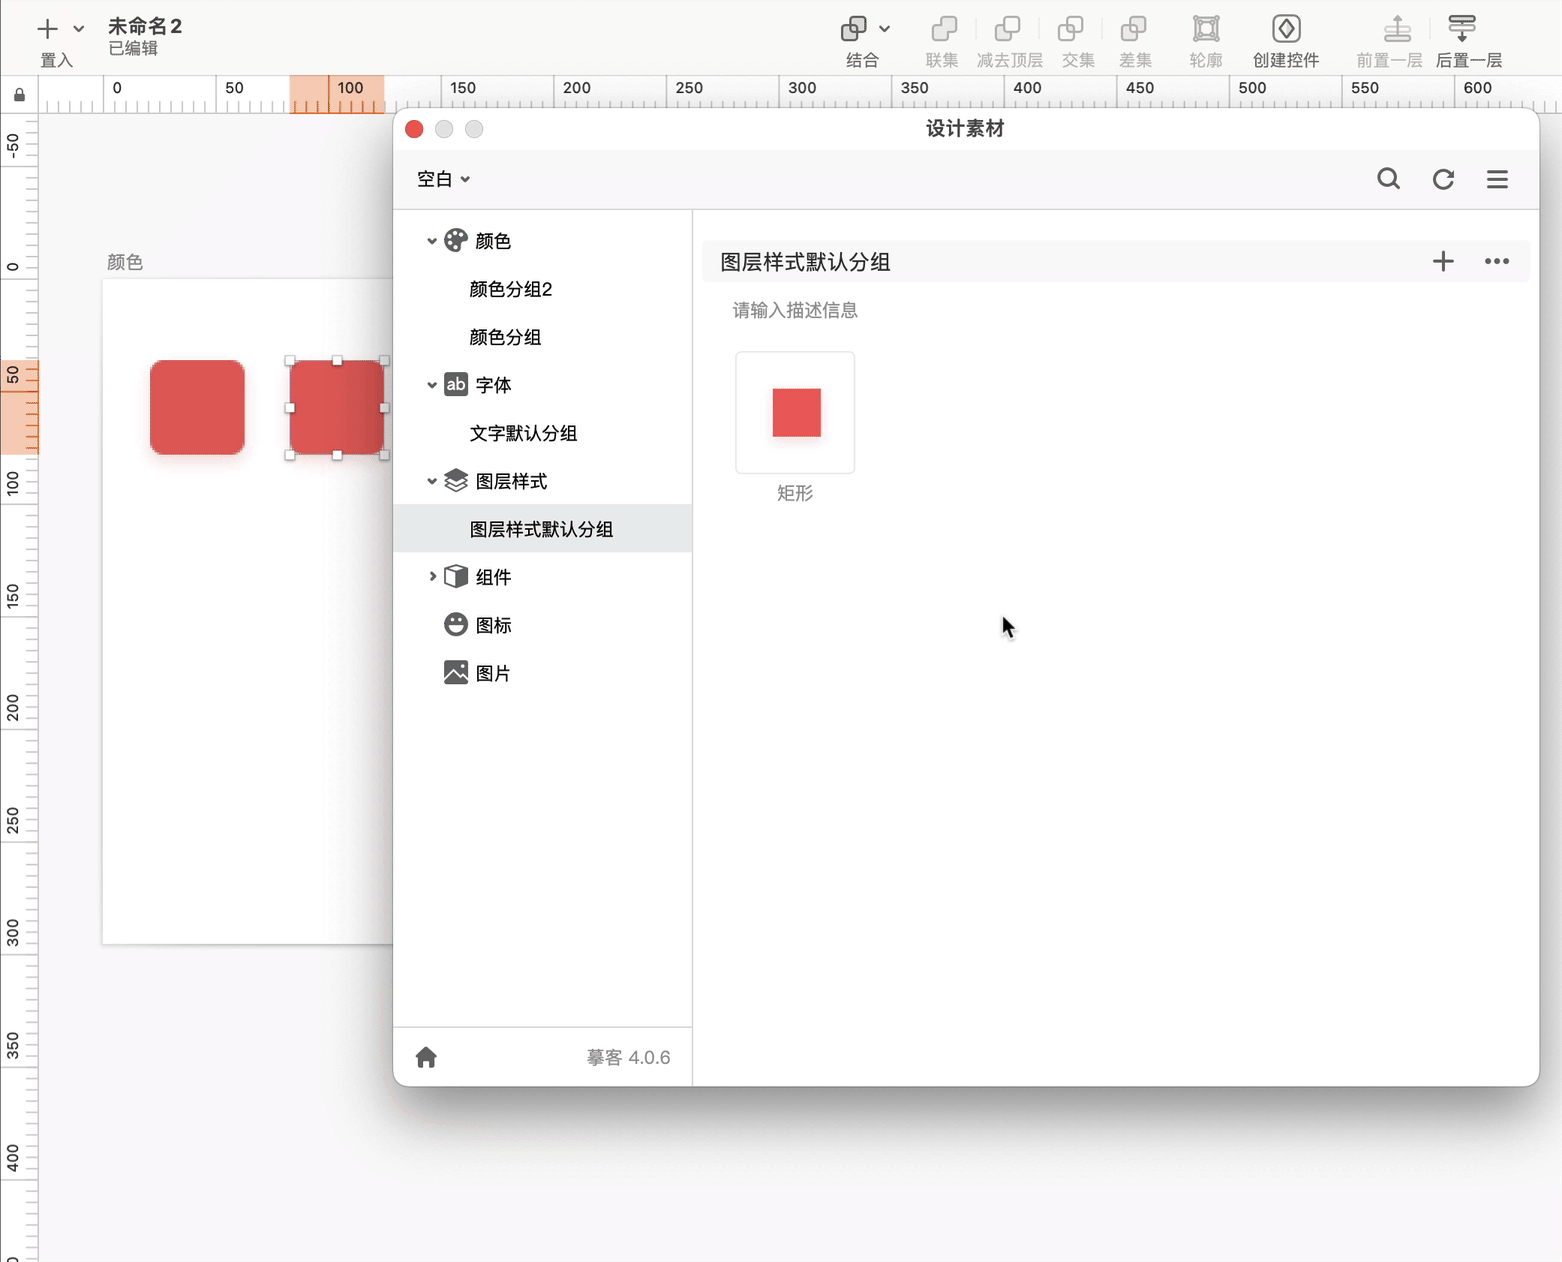Click the plus icon to add a layer style

click(1442, 262)
